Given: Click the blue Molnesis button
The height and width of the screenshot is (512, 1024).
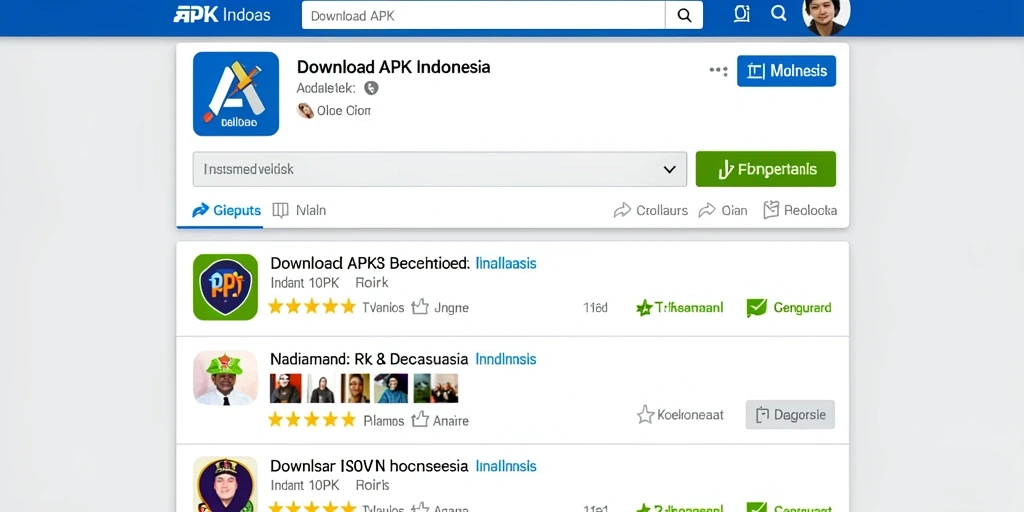Looking at the screenshot, I should [x=786, y=71].
